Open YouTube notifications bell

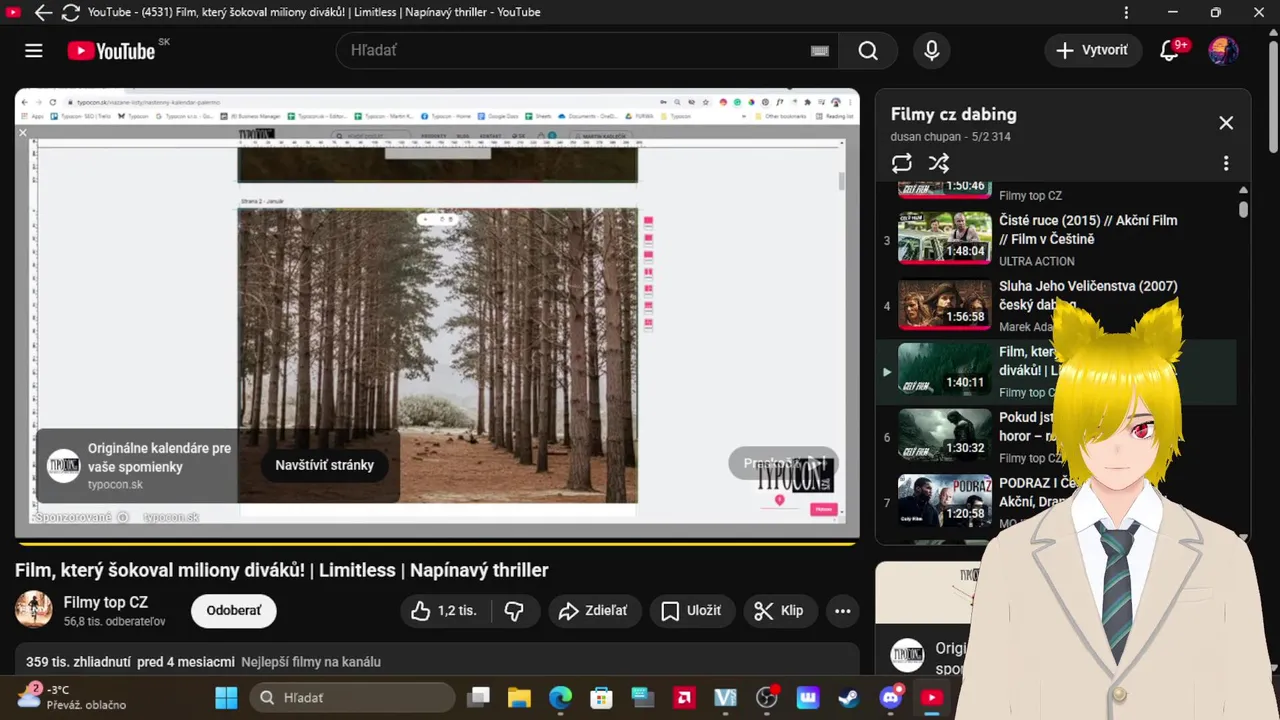(1169, 51)
